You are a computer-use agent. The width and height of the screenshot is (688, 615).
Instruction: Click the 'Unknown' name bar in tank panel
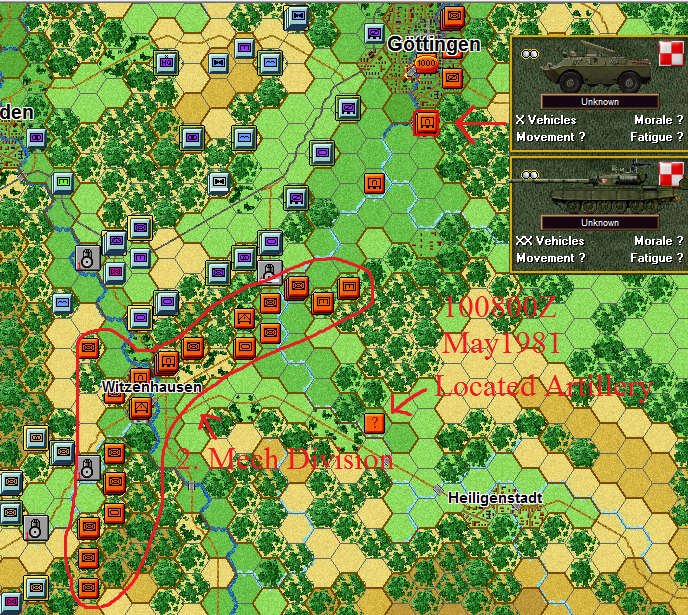click(599, 223)
